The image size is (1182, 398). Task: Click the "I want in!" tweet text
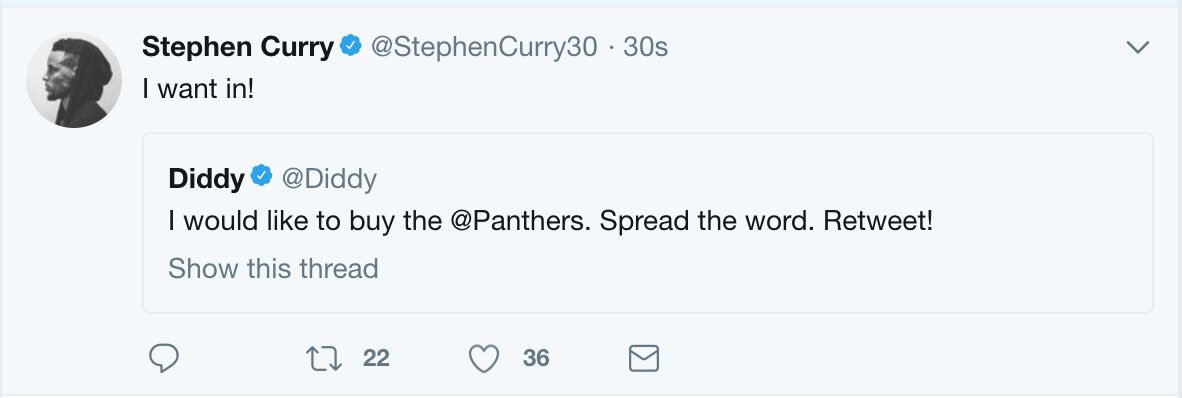[198, 90]
